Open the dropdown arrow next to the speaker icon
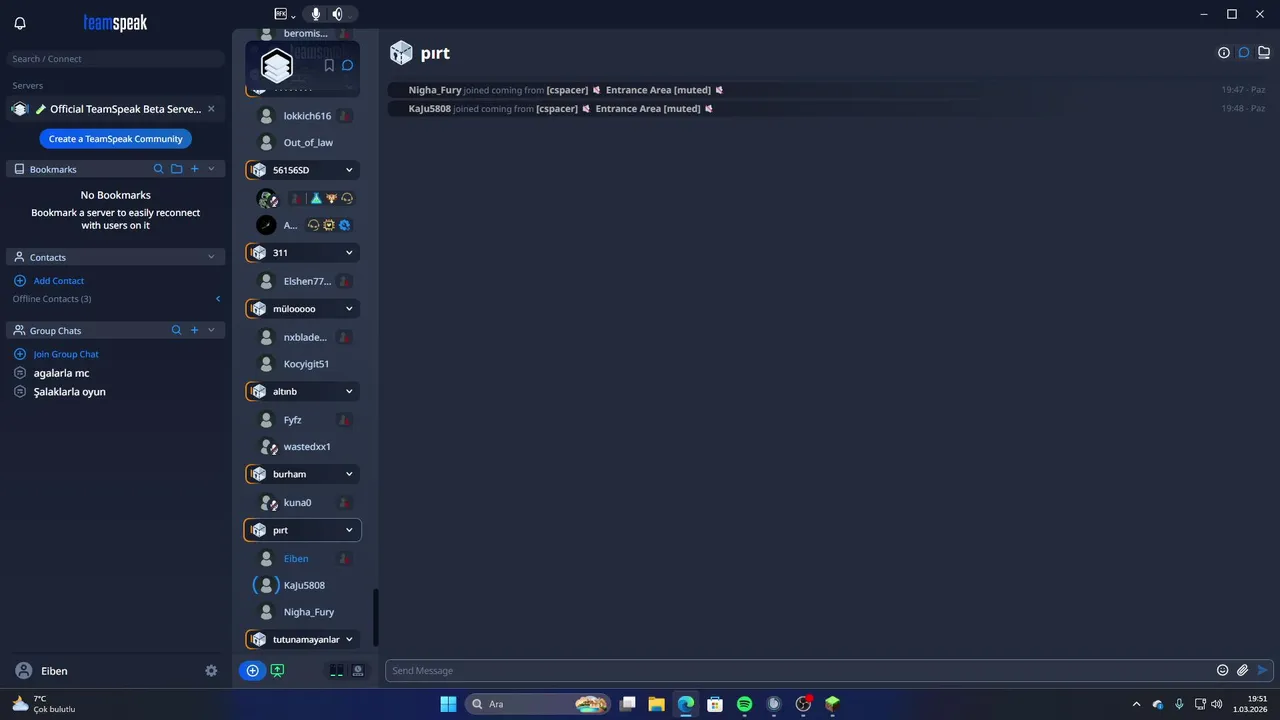Image resolution: width=1280 pixels, height=720 pixels. [351, 15]
